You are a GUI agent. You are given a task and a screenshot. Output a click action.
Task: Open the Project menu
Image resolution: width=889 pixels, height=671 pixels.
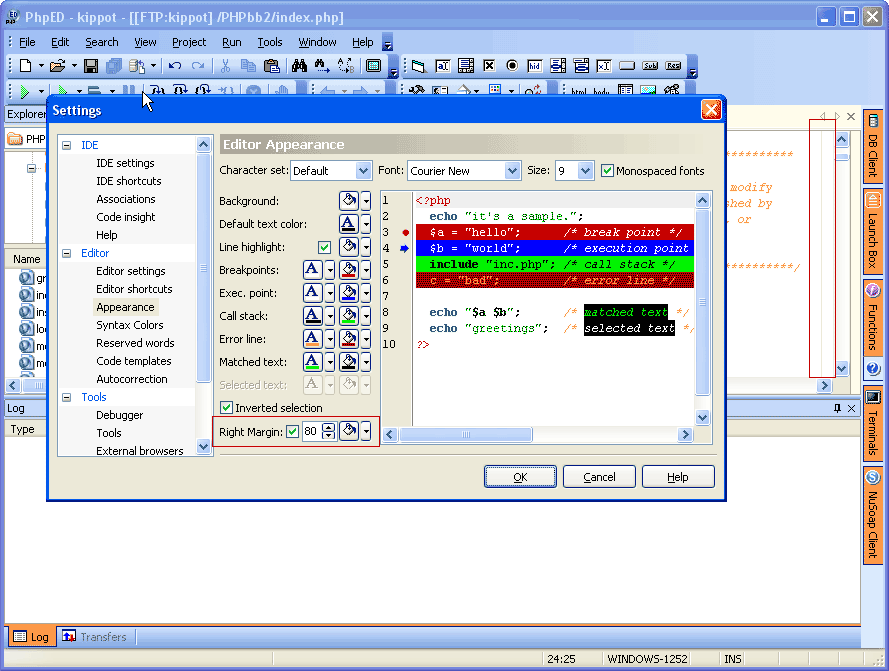tap(189, 43)
